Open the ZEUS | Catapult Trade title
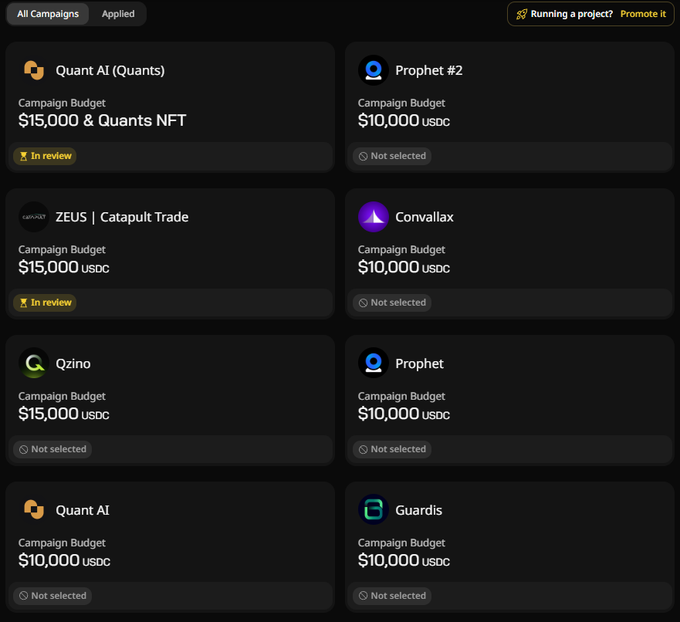The image size is (680, 622). tap(122, 217)
